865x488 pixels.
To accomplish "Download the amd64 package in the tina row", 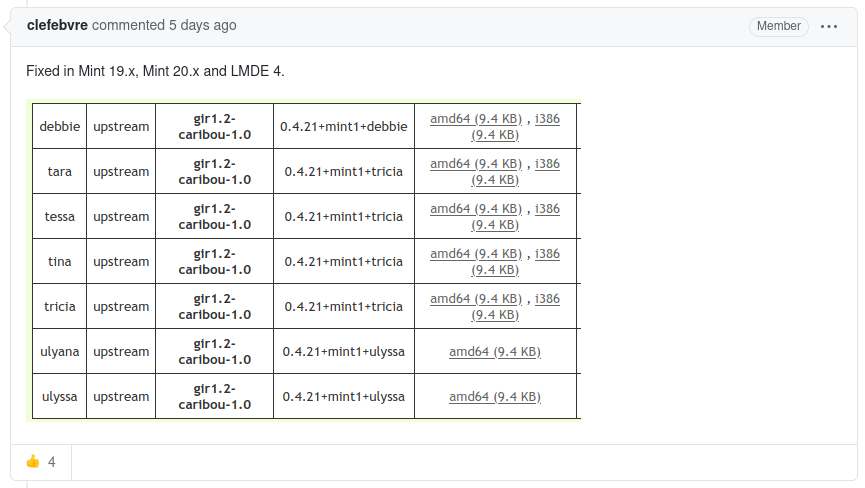I will (x=476, y=254).
